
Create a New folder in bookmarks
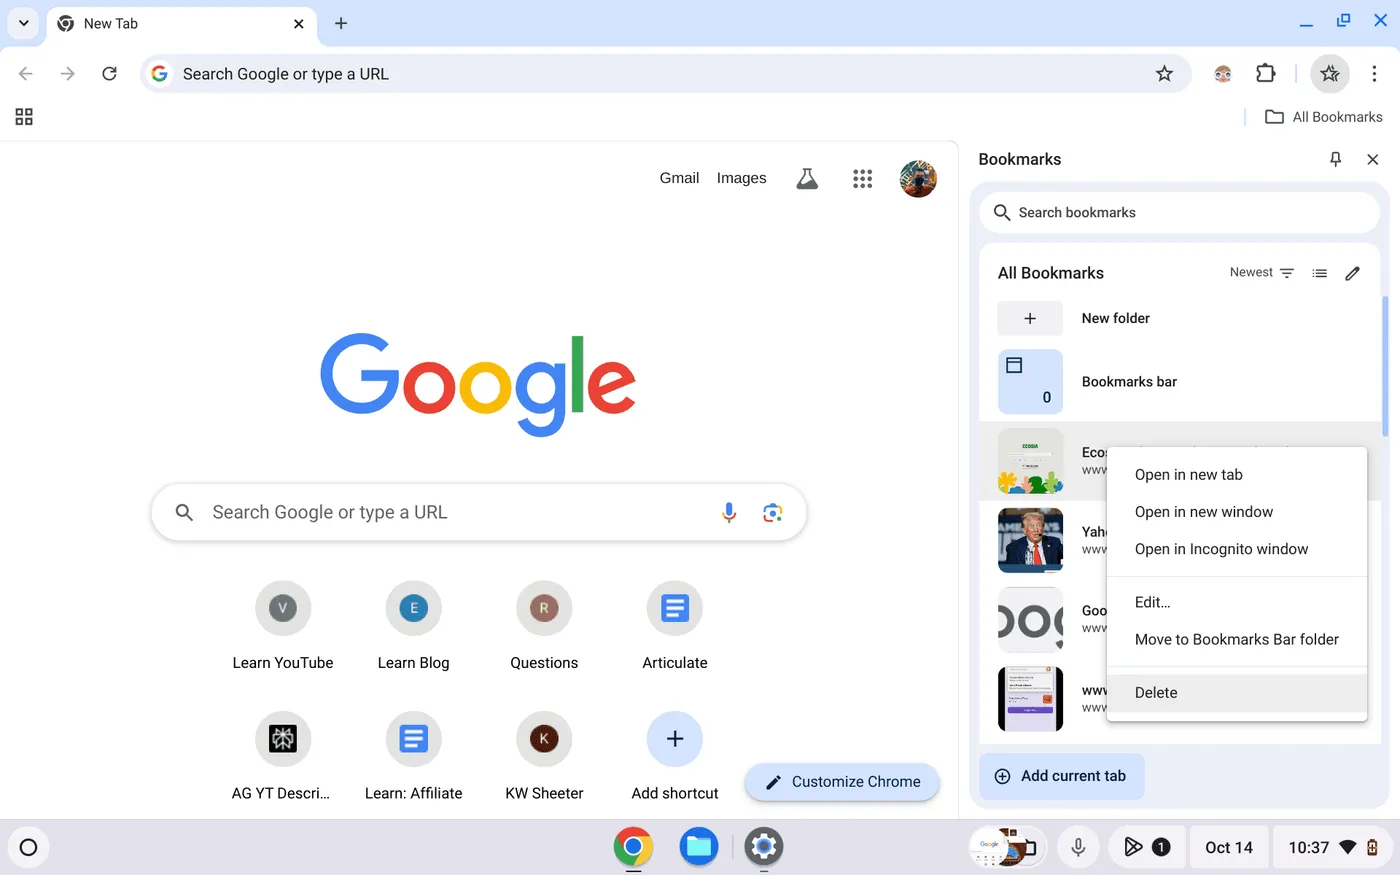[x=1180, y=318]
